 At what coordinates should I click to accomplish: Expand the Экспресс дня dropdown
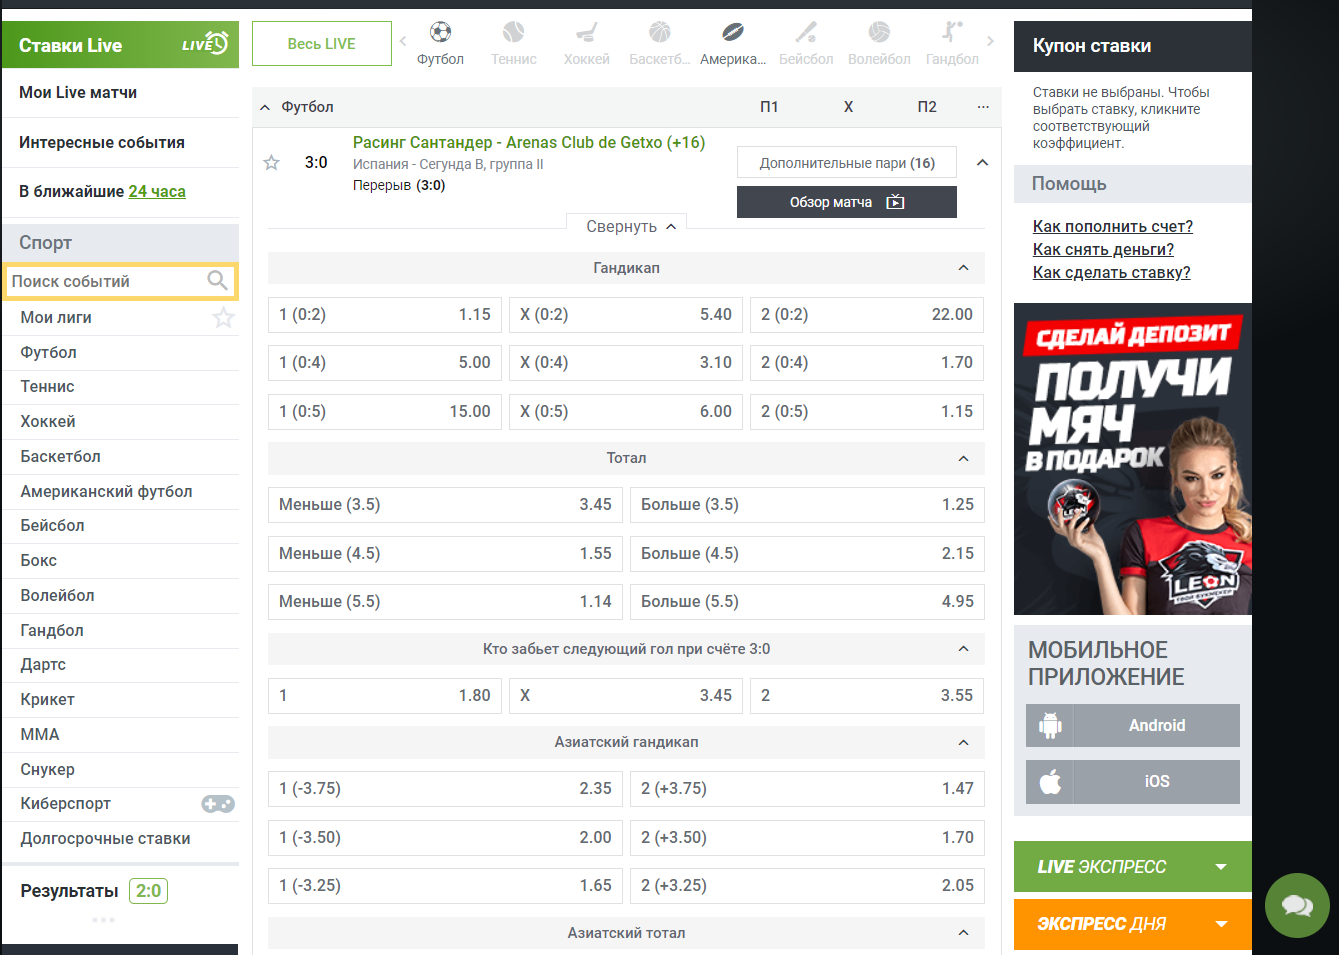(1220, 924)
